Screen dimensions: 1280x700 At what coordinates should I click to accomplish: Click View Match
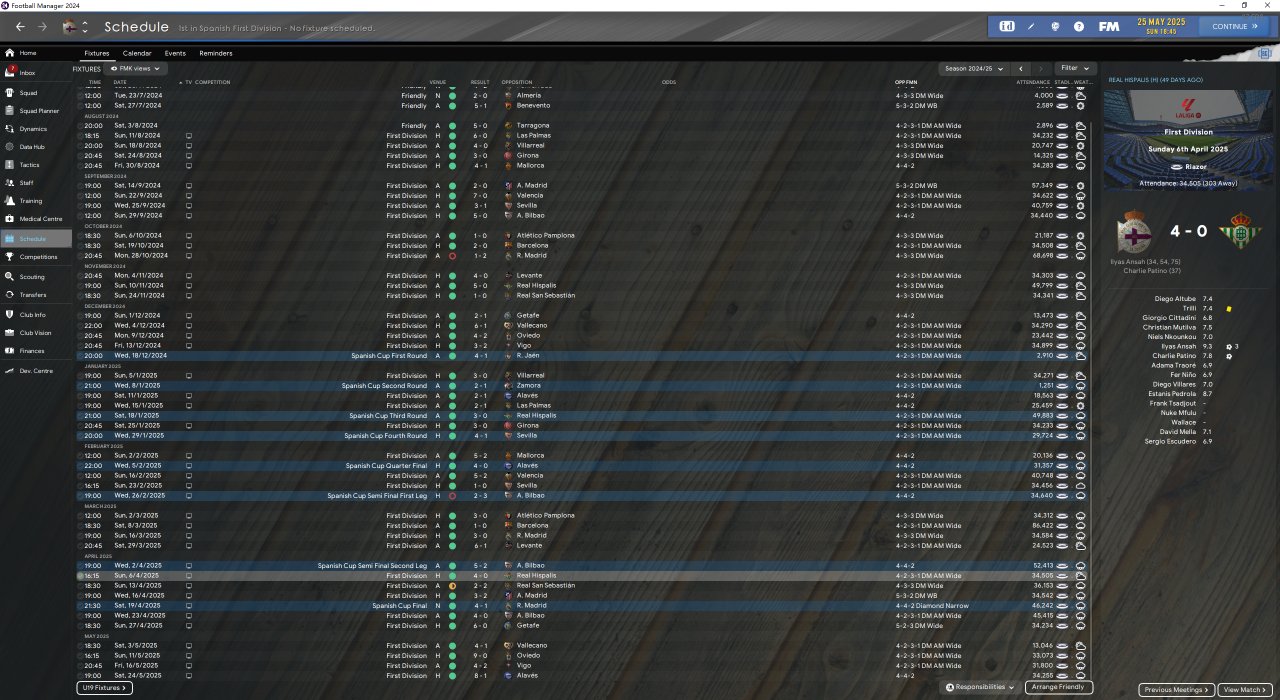coord(1246,690)
